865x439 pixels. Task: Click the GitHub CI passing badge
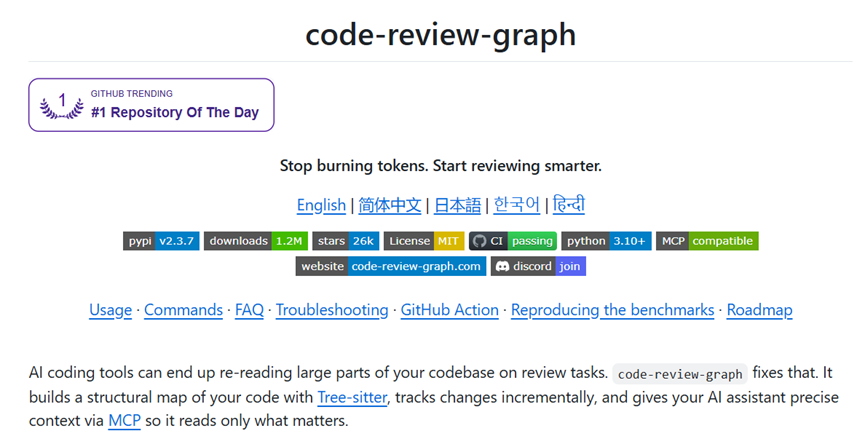[513, 241]
